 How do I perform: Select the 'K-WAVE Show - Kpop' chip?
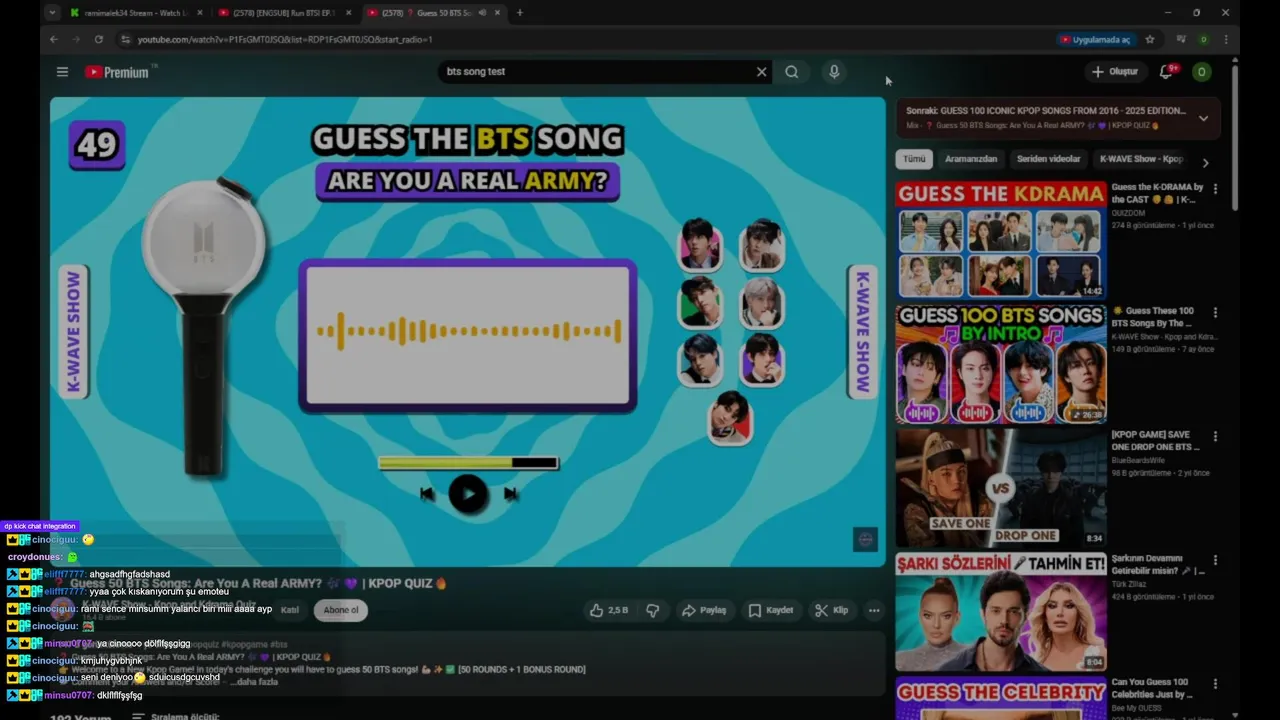tap(1141, 159)
